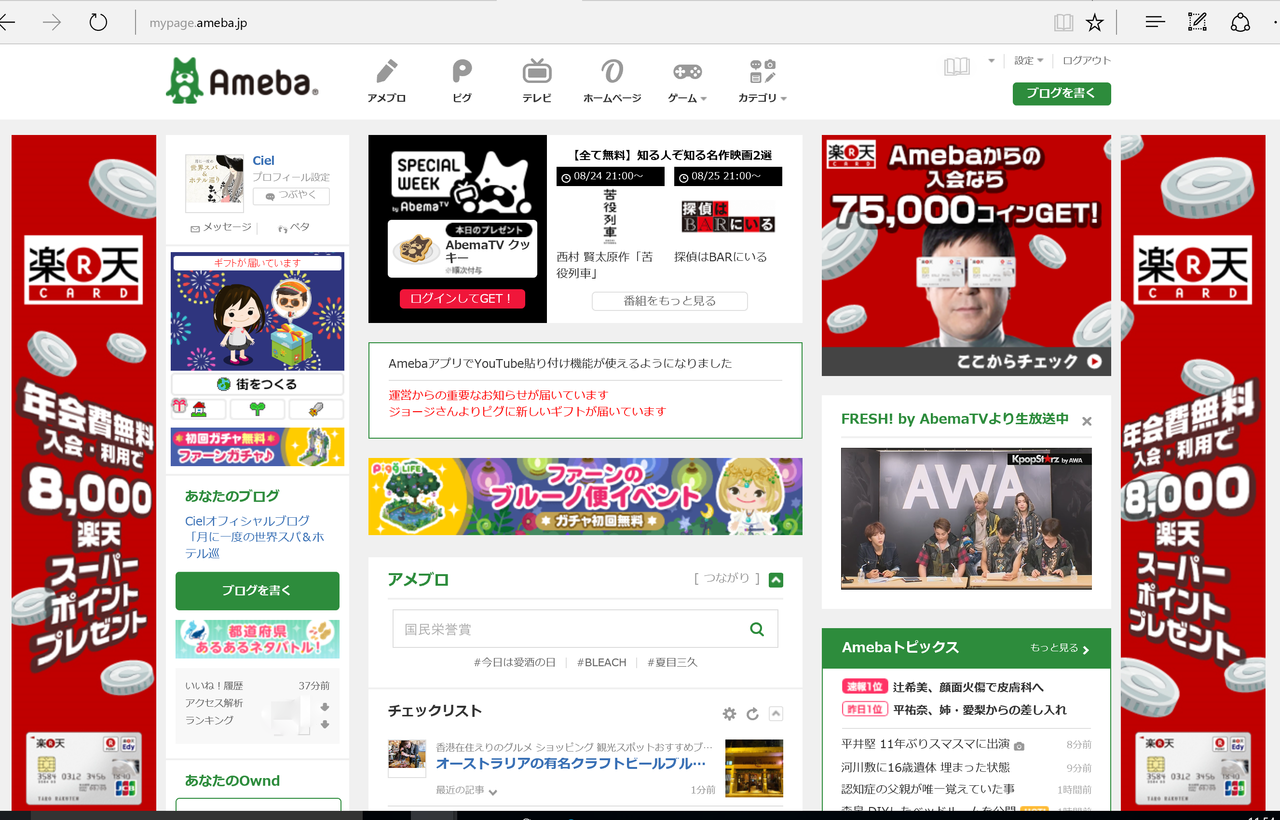
Task: Open the ファーンガチャ banner
Action: coord(257,447)
